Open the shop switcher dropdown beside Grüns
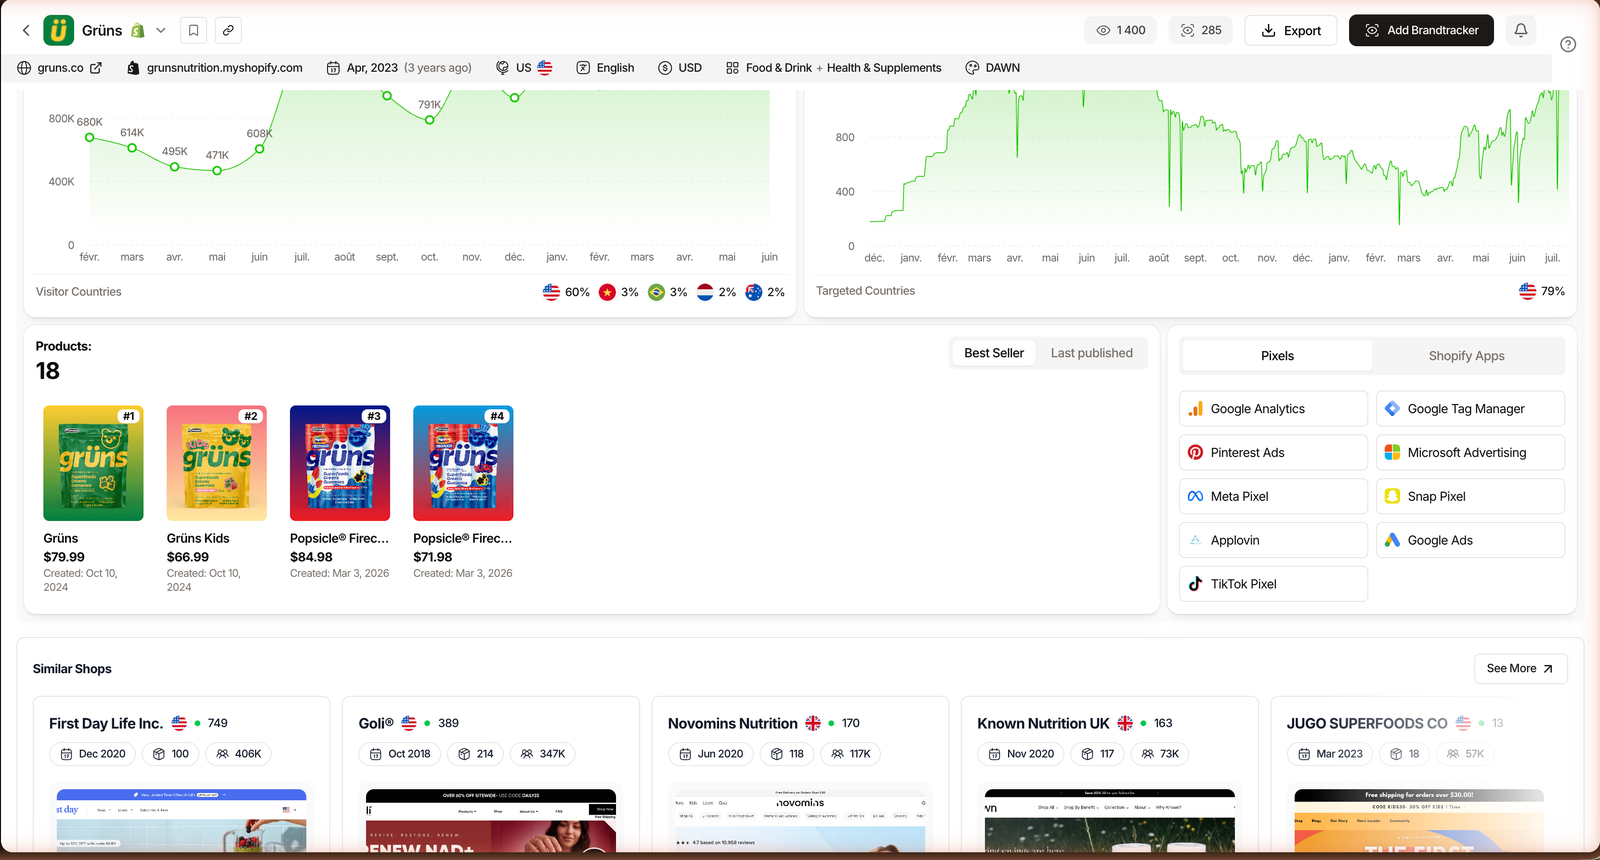Viewport: 1600px width, 860px height. pyautogui.click(x=161, y=30)
